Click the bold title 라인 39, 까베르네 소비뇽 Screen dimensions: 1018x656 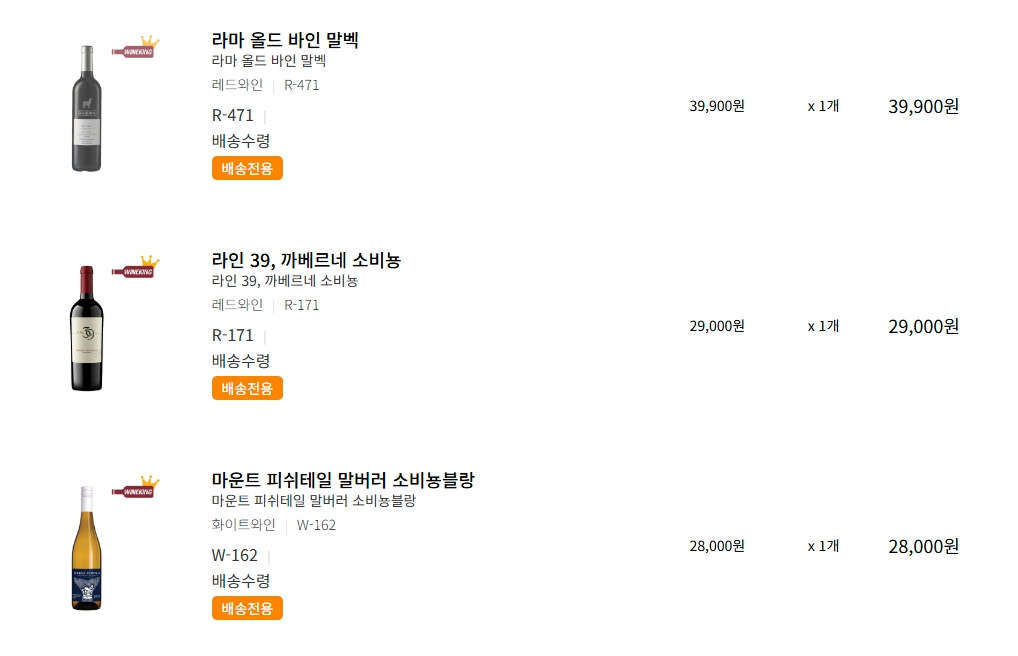(306, 260)
